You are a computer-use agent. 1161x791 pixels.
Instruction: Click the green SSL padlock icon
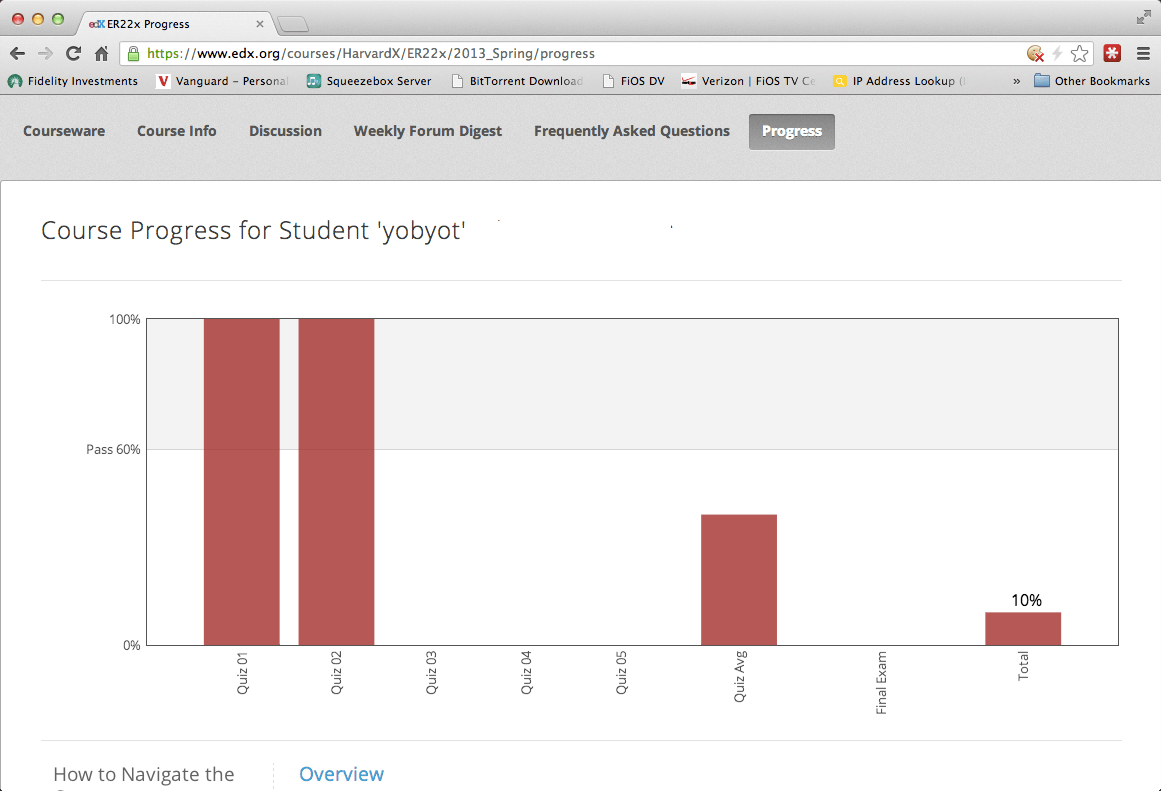pyautogui.click(x=133, y=53)
